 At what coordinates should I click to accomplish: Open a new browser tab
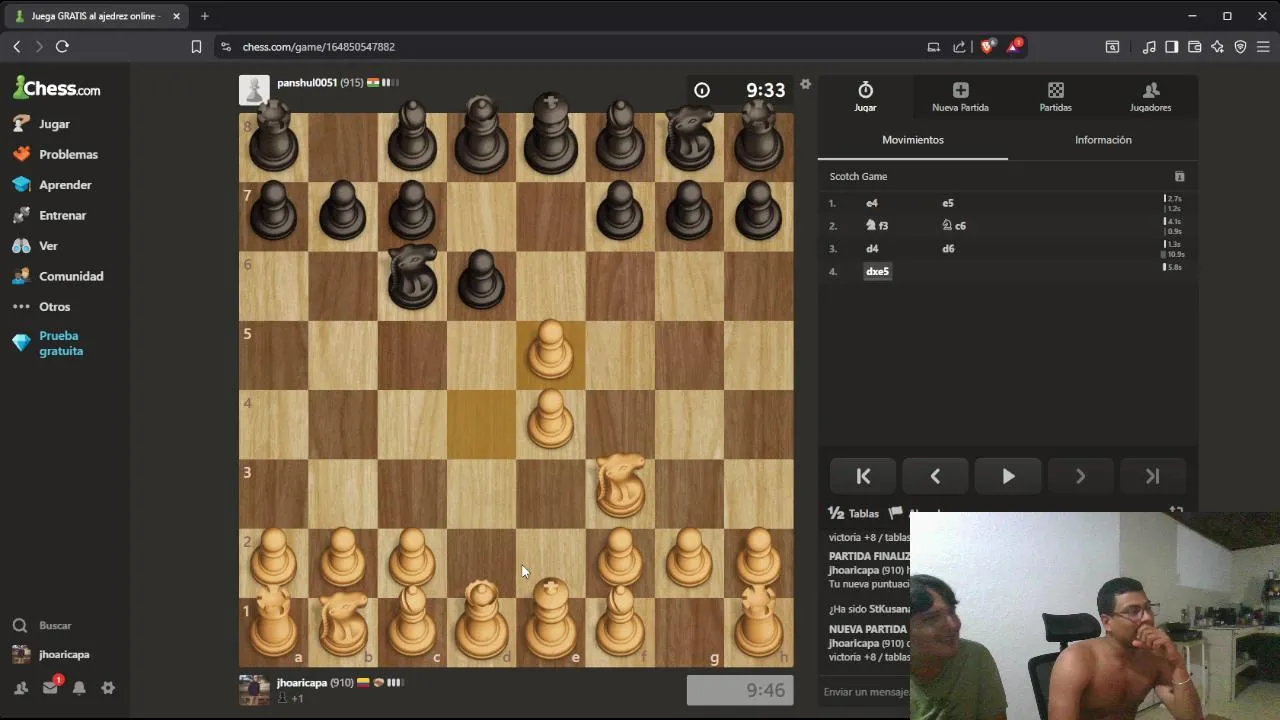coord(204,16)
